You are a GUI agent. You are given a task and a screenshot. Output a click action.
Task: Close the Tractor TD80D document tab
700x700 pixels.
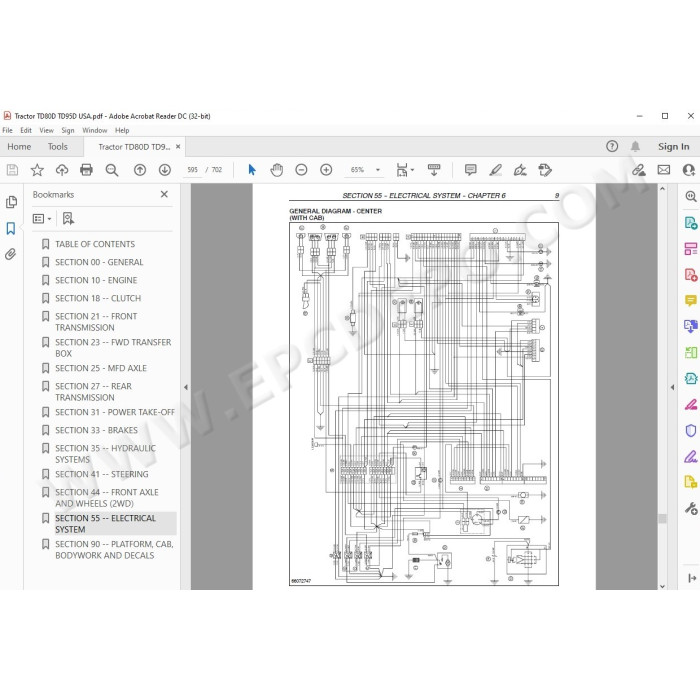pos(178,146)
